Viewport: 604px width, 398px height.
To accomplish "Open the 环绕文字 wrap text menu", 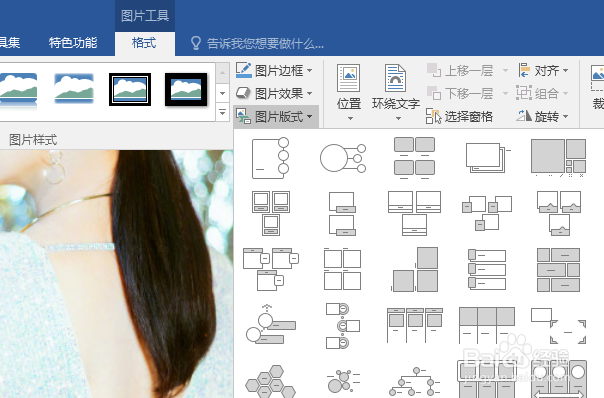I will 396,92.
